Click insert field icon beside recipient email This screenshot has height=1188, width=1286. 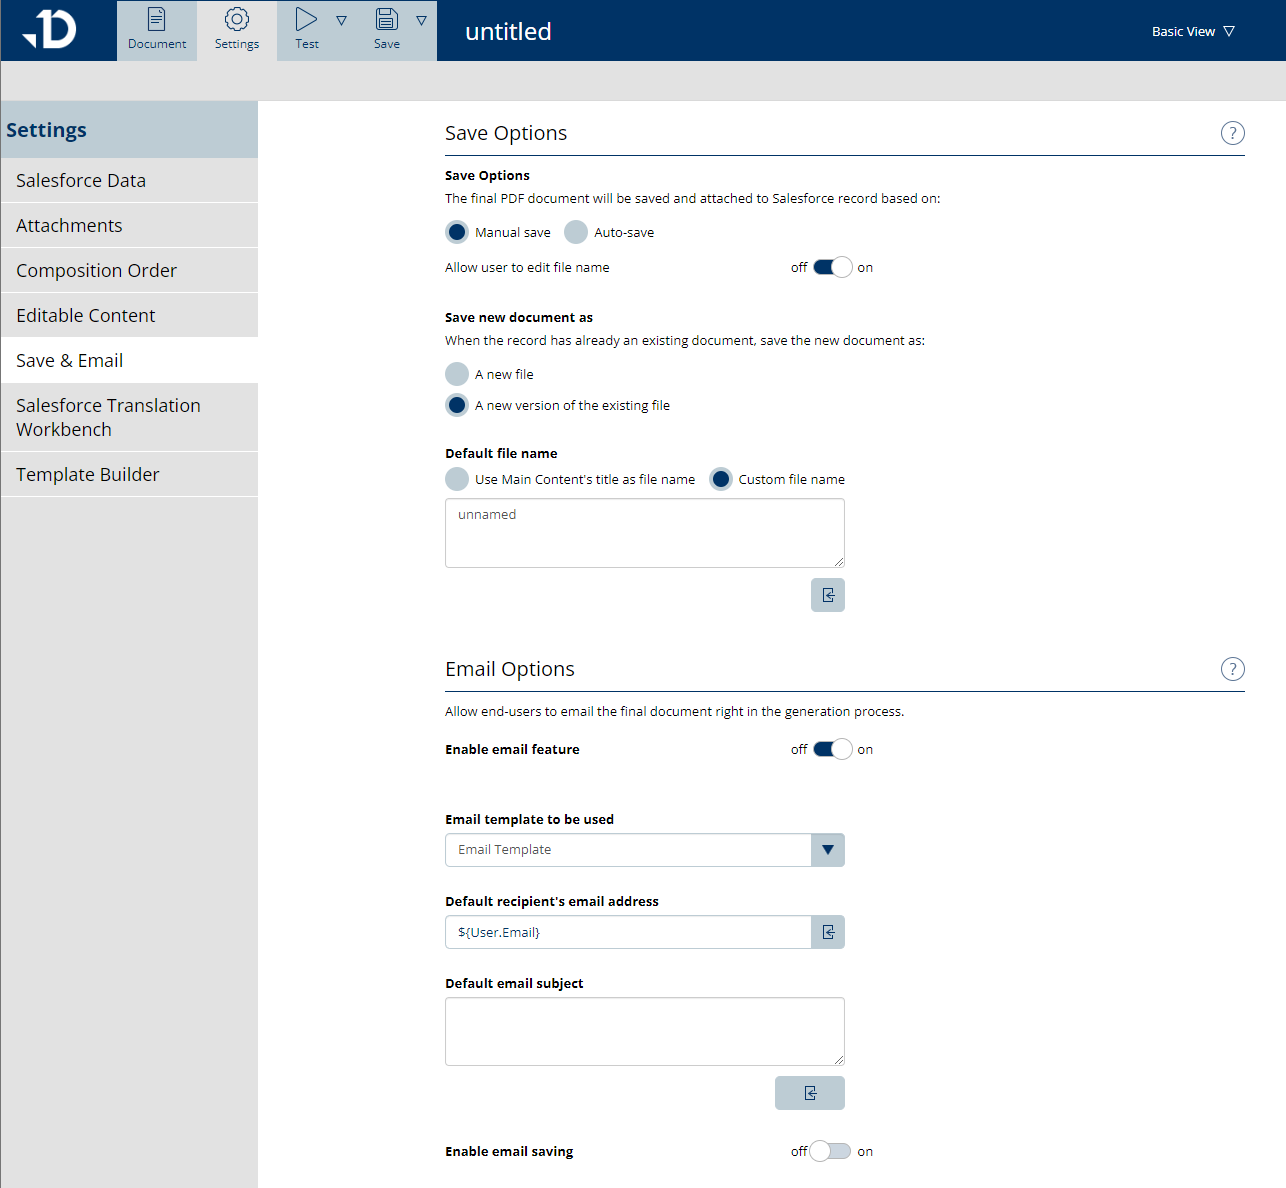[x=827, y=932]
